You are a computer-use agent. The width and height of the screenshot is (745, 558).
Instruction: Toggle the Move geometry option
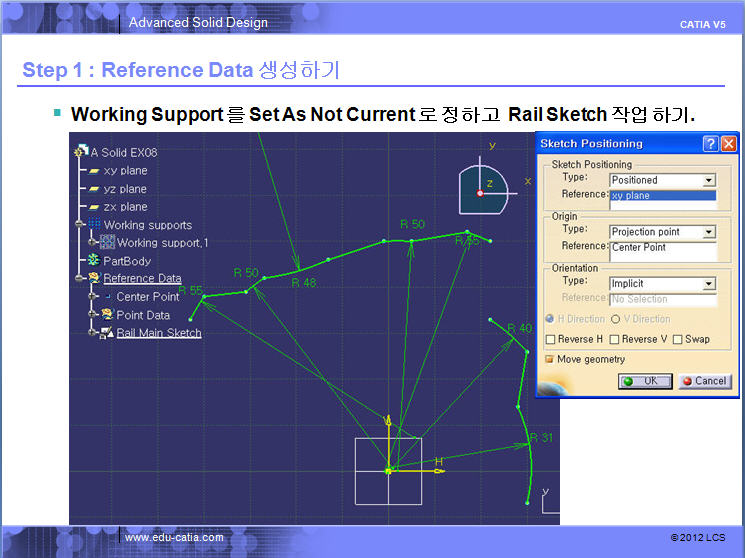tap(549, 359)
